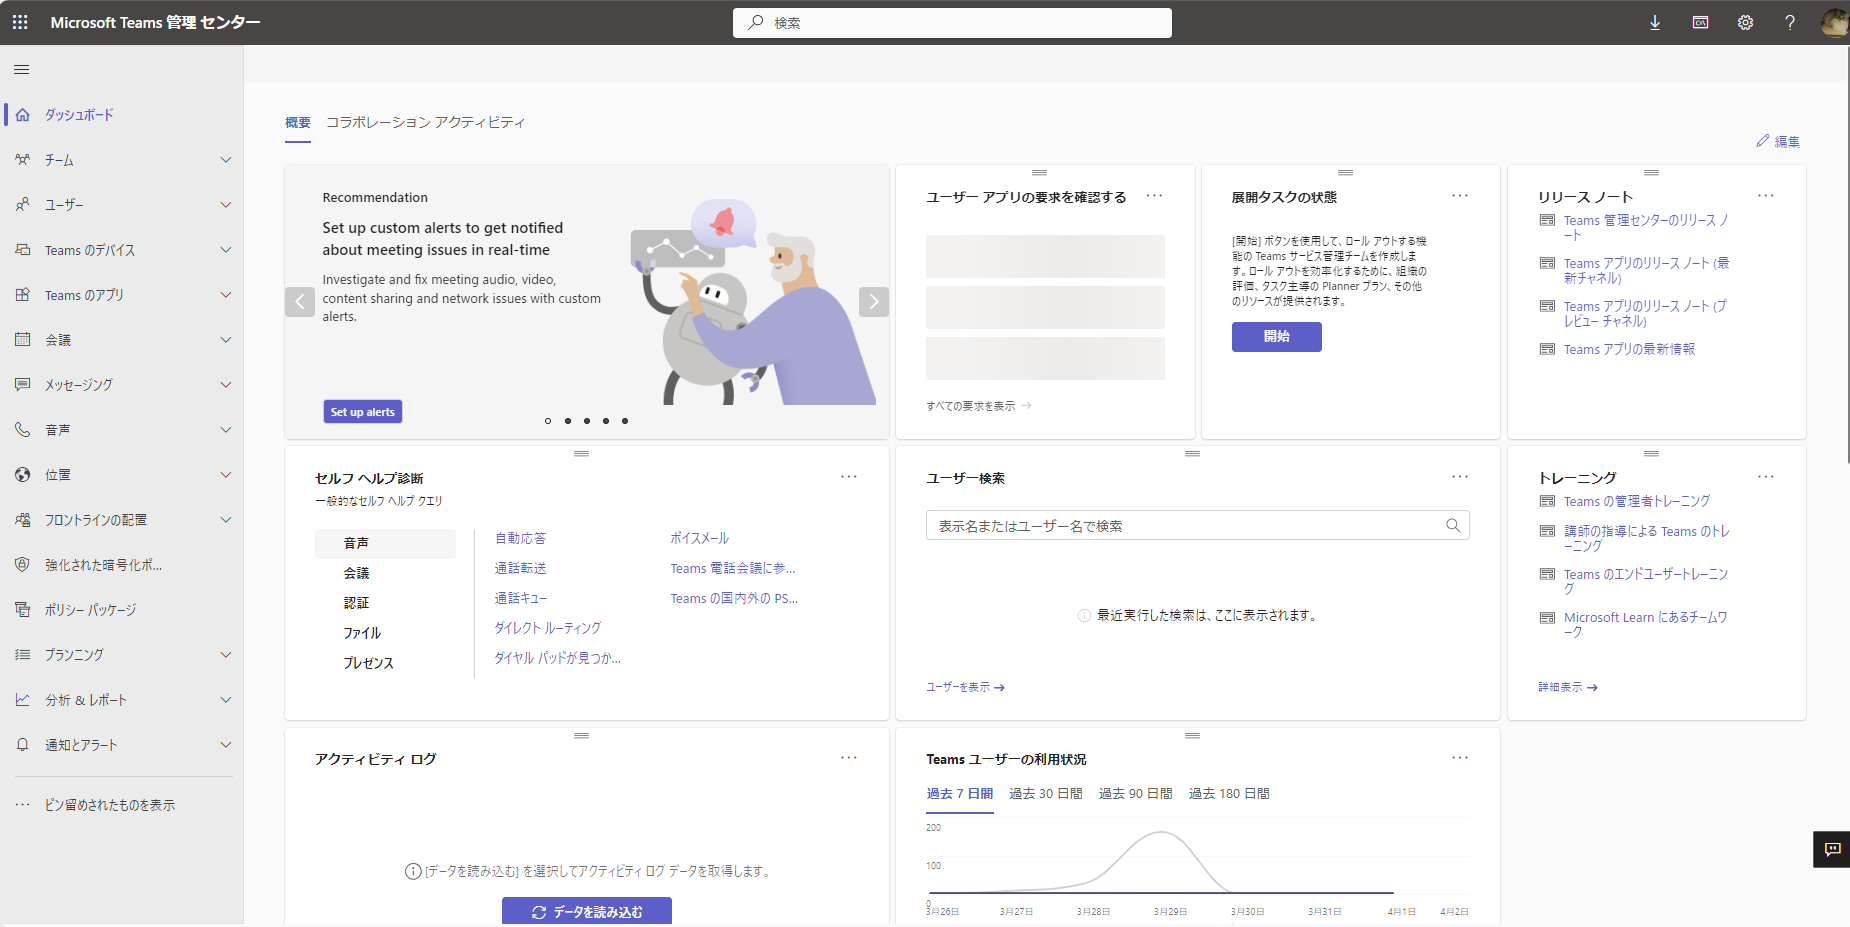This screenshot has height=927, width=1850.
Task: Click the 開始 button
Action: 1277,337
